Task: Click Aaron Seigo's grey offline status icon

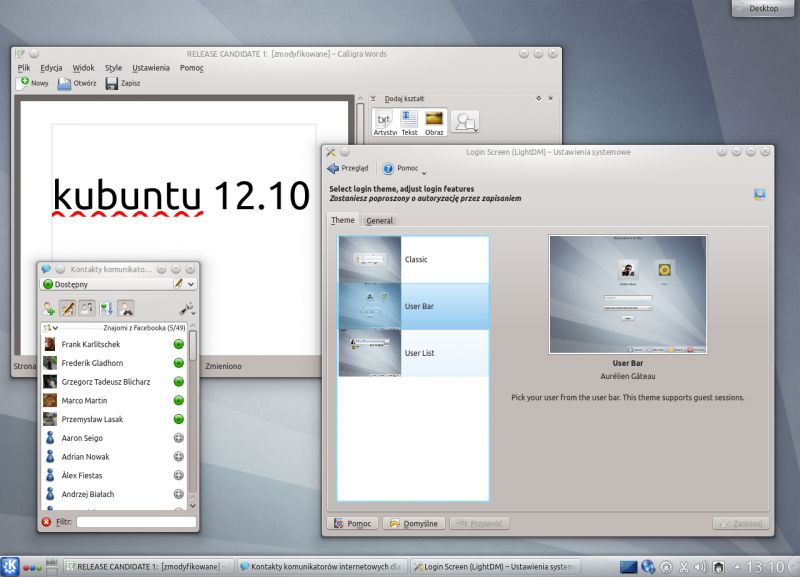Action: coord(179,438)
